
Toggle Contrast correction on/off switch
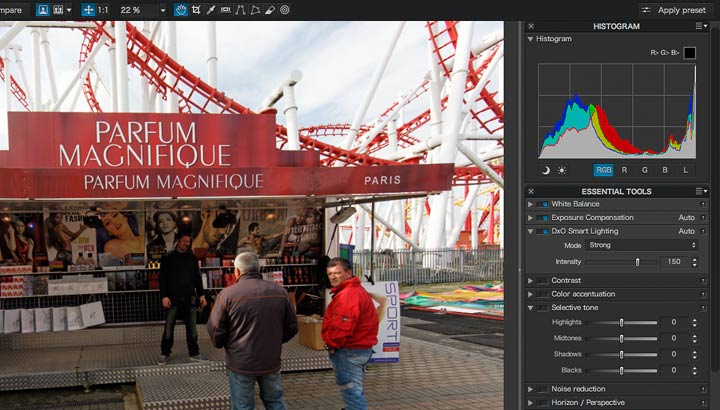click(x=542, y=281)
